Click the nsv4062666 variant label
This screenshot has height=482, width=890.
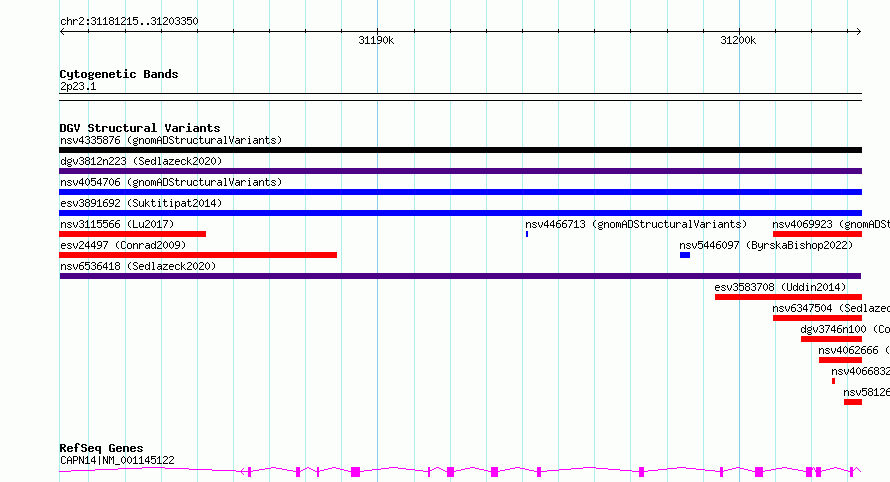854,350
